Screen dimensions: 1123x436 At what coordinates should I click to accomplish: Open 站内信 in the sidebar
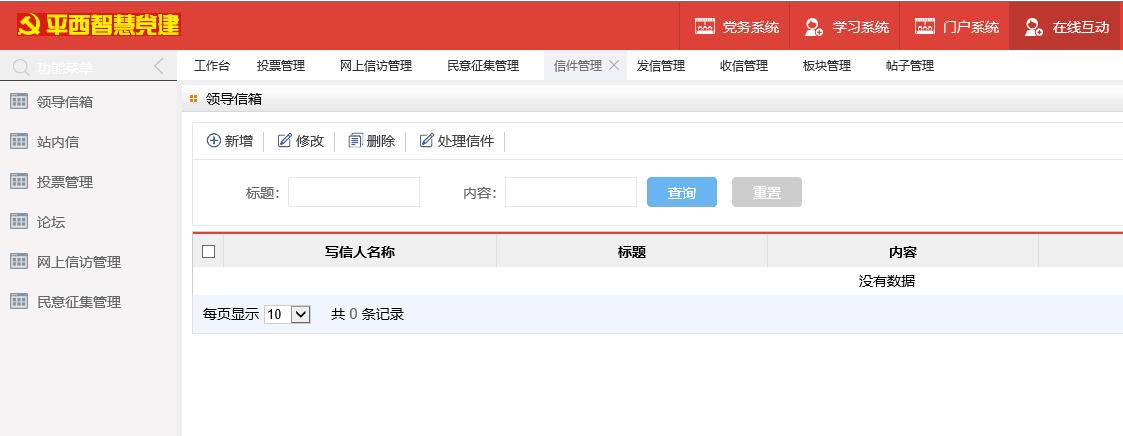point(58,142)
